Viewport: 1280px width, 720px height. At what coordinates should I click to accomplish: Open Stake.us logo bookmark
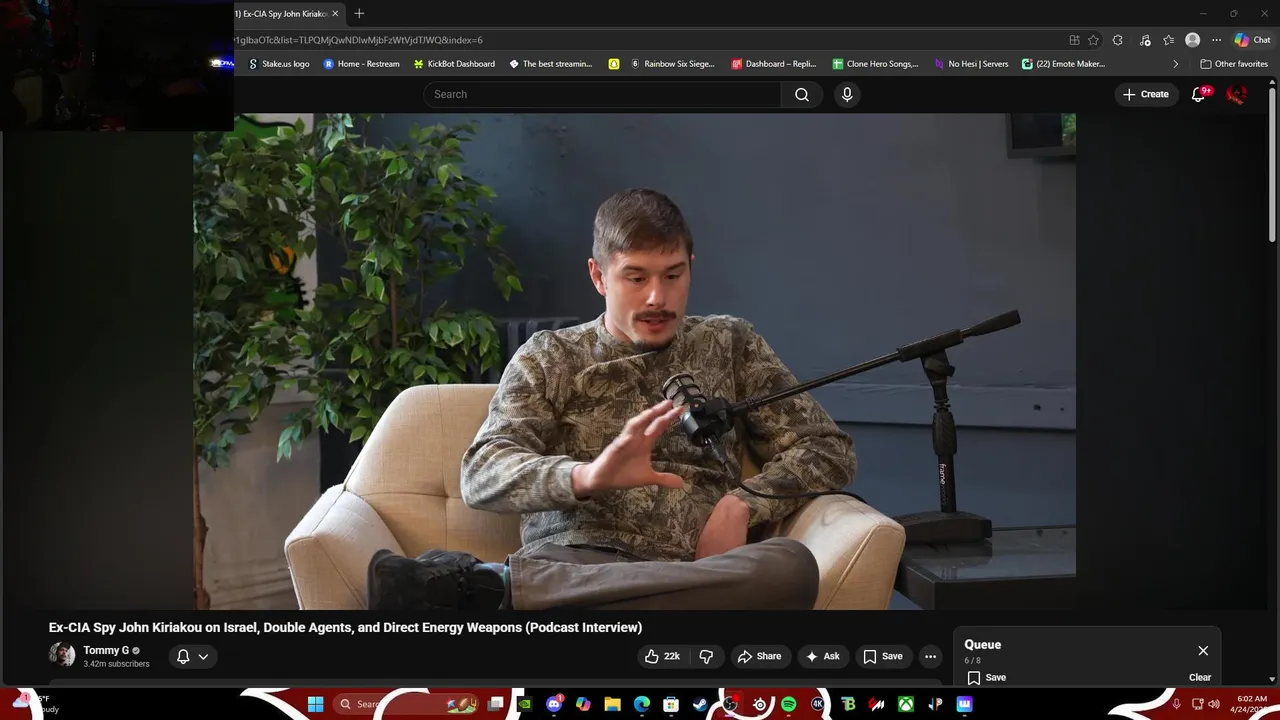279,64
